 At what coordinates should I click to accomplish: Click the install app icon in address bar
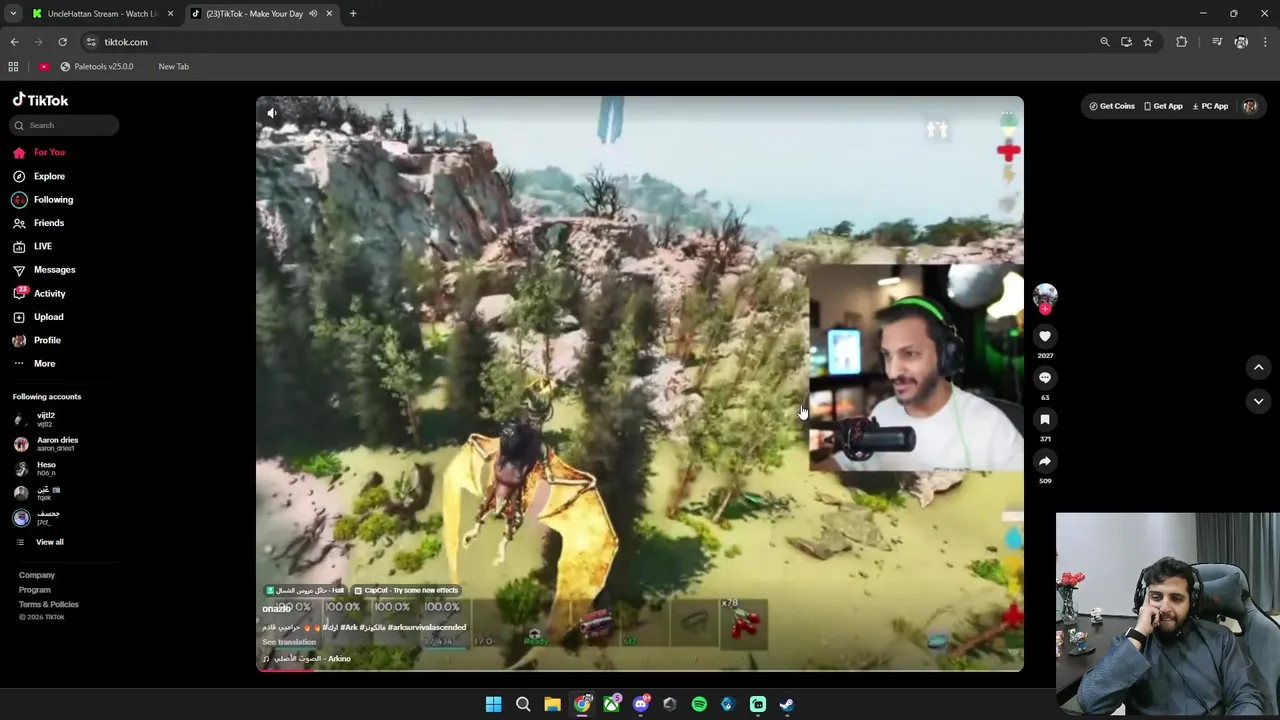tap(1126, 42)
